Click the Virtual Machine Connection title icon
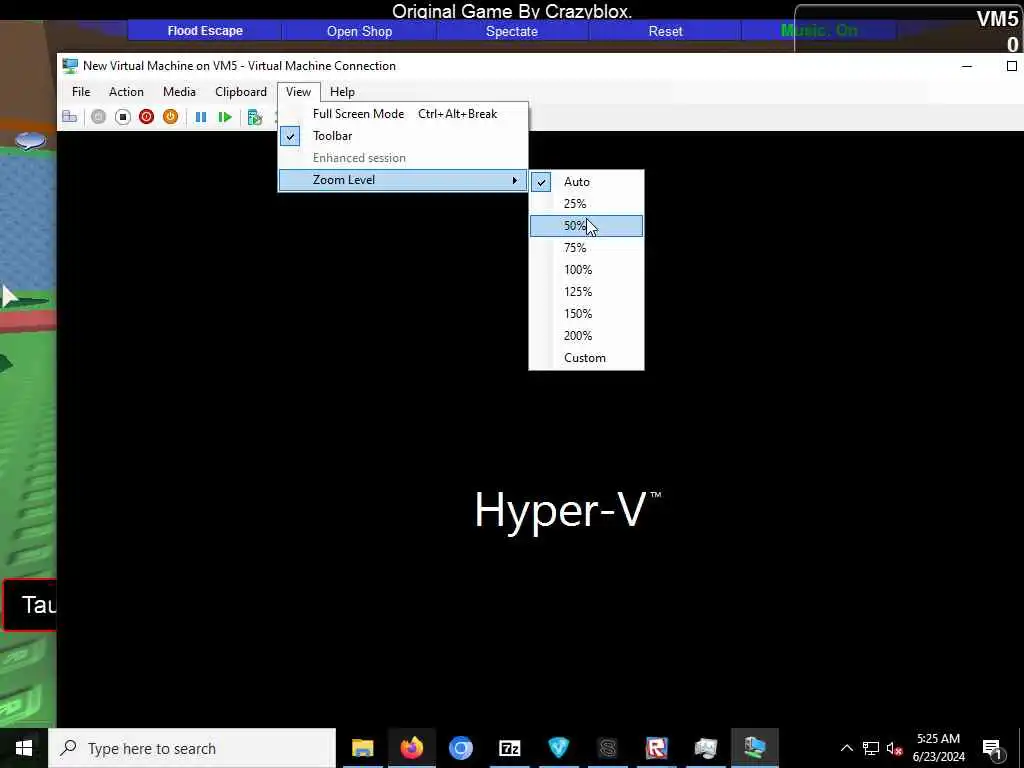1024x768 pixels. pyautogui.click(x=70, y=66)
